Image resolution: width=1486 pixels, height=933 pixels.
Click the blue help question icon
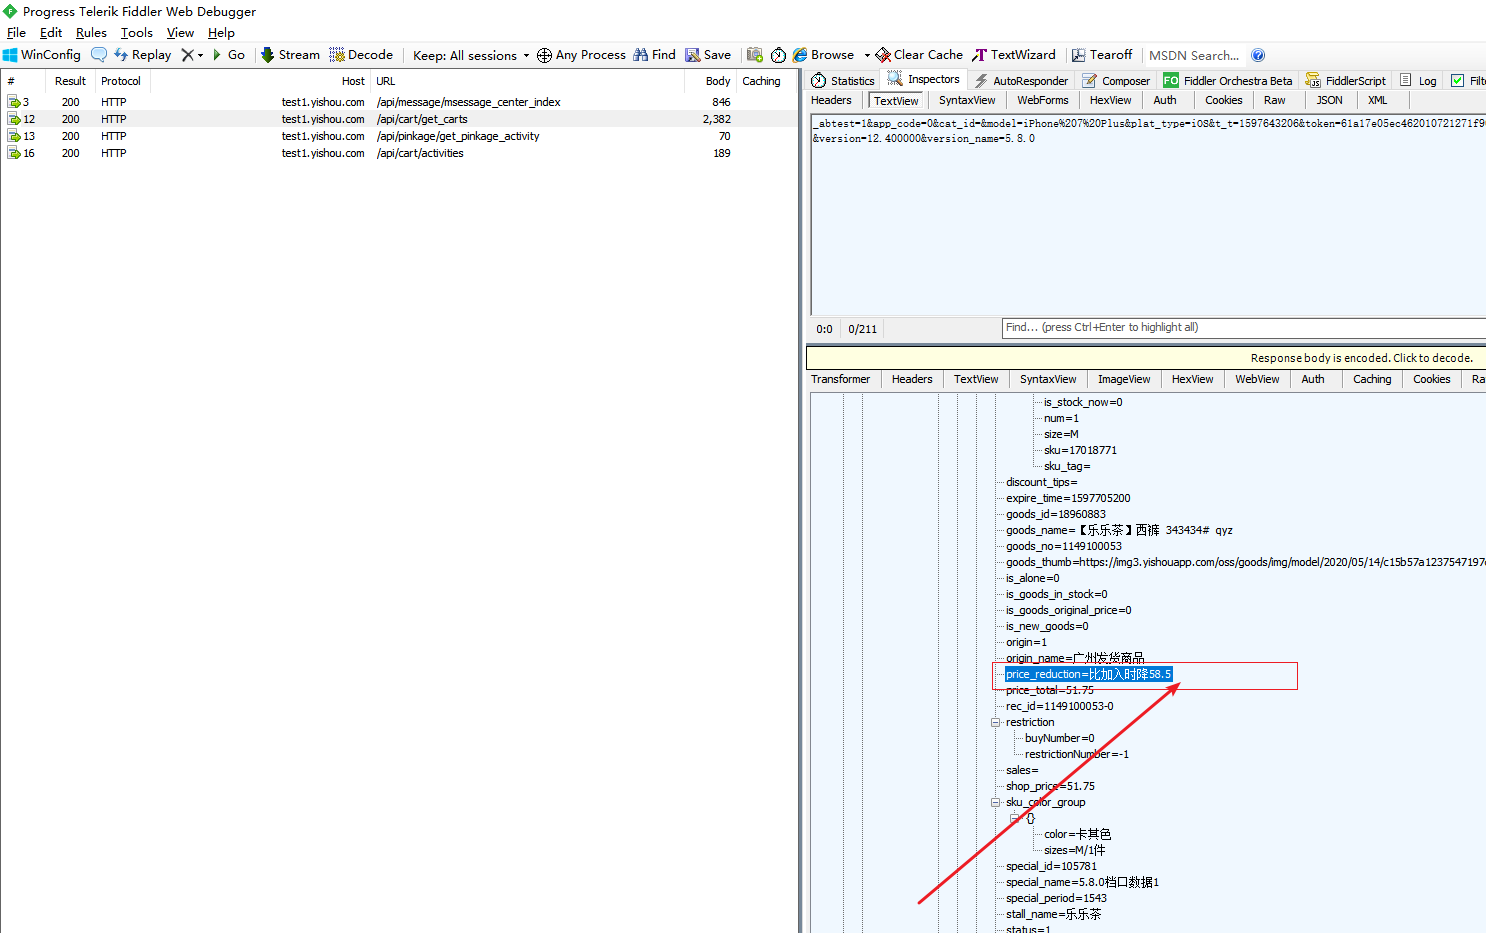pyautogui.click(x=1258, y=55)
